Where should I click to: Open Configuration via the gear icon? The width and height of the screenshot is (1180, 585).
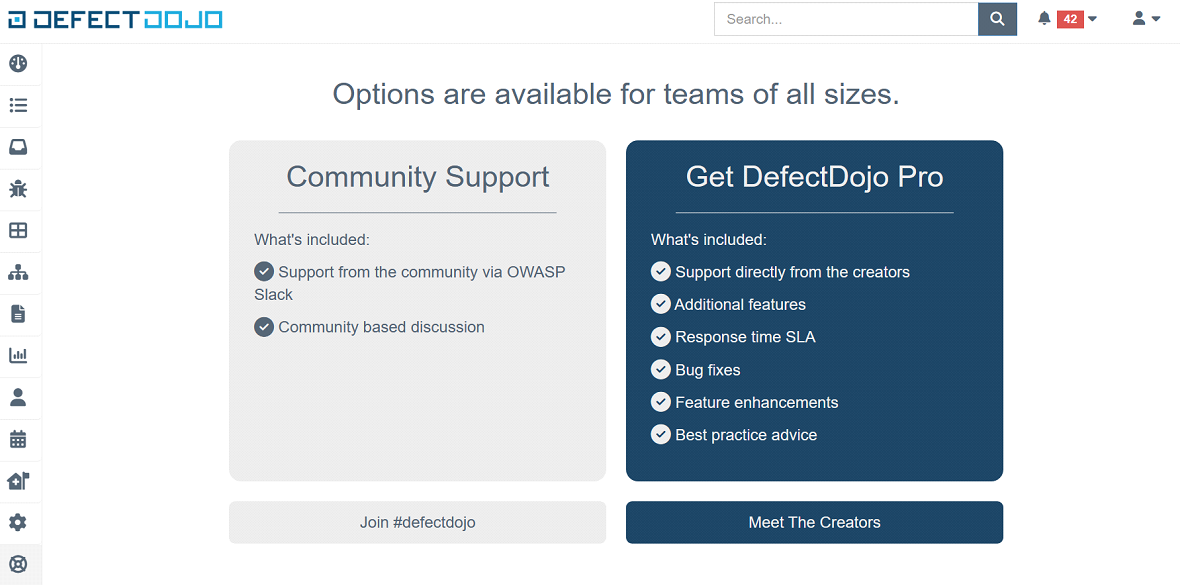click(20, 522)
